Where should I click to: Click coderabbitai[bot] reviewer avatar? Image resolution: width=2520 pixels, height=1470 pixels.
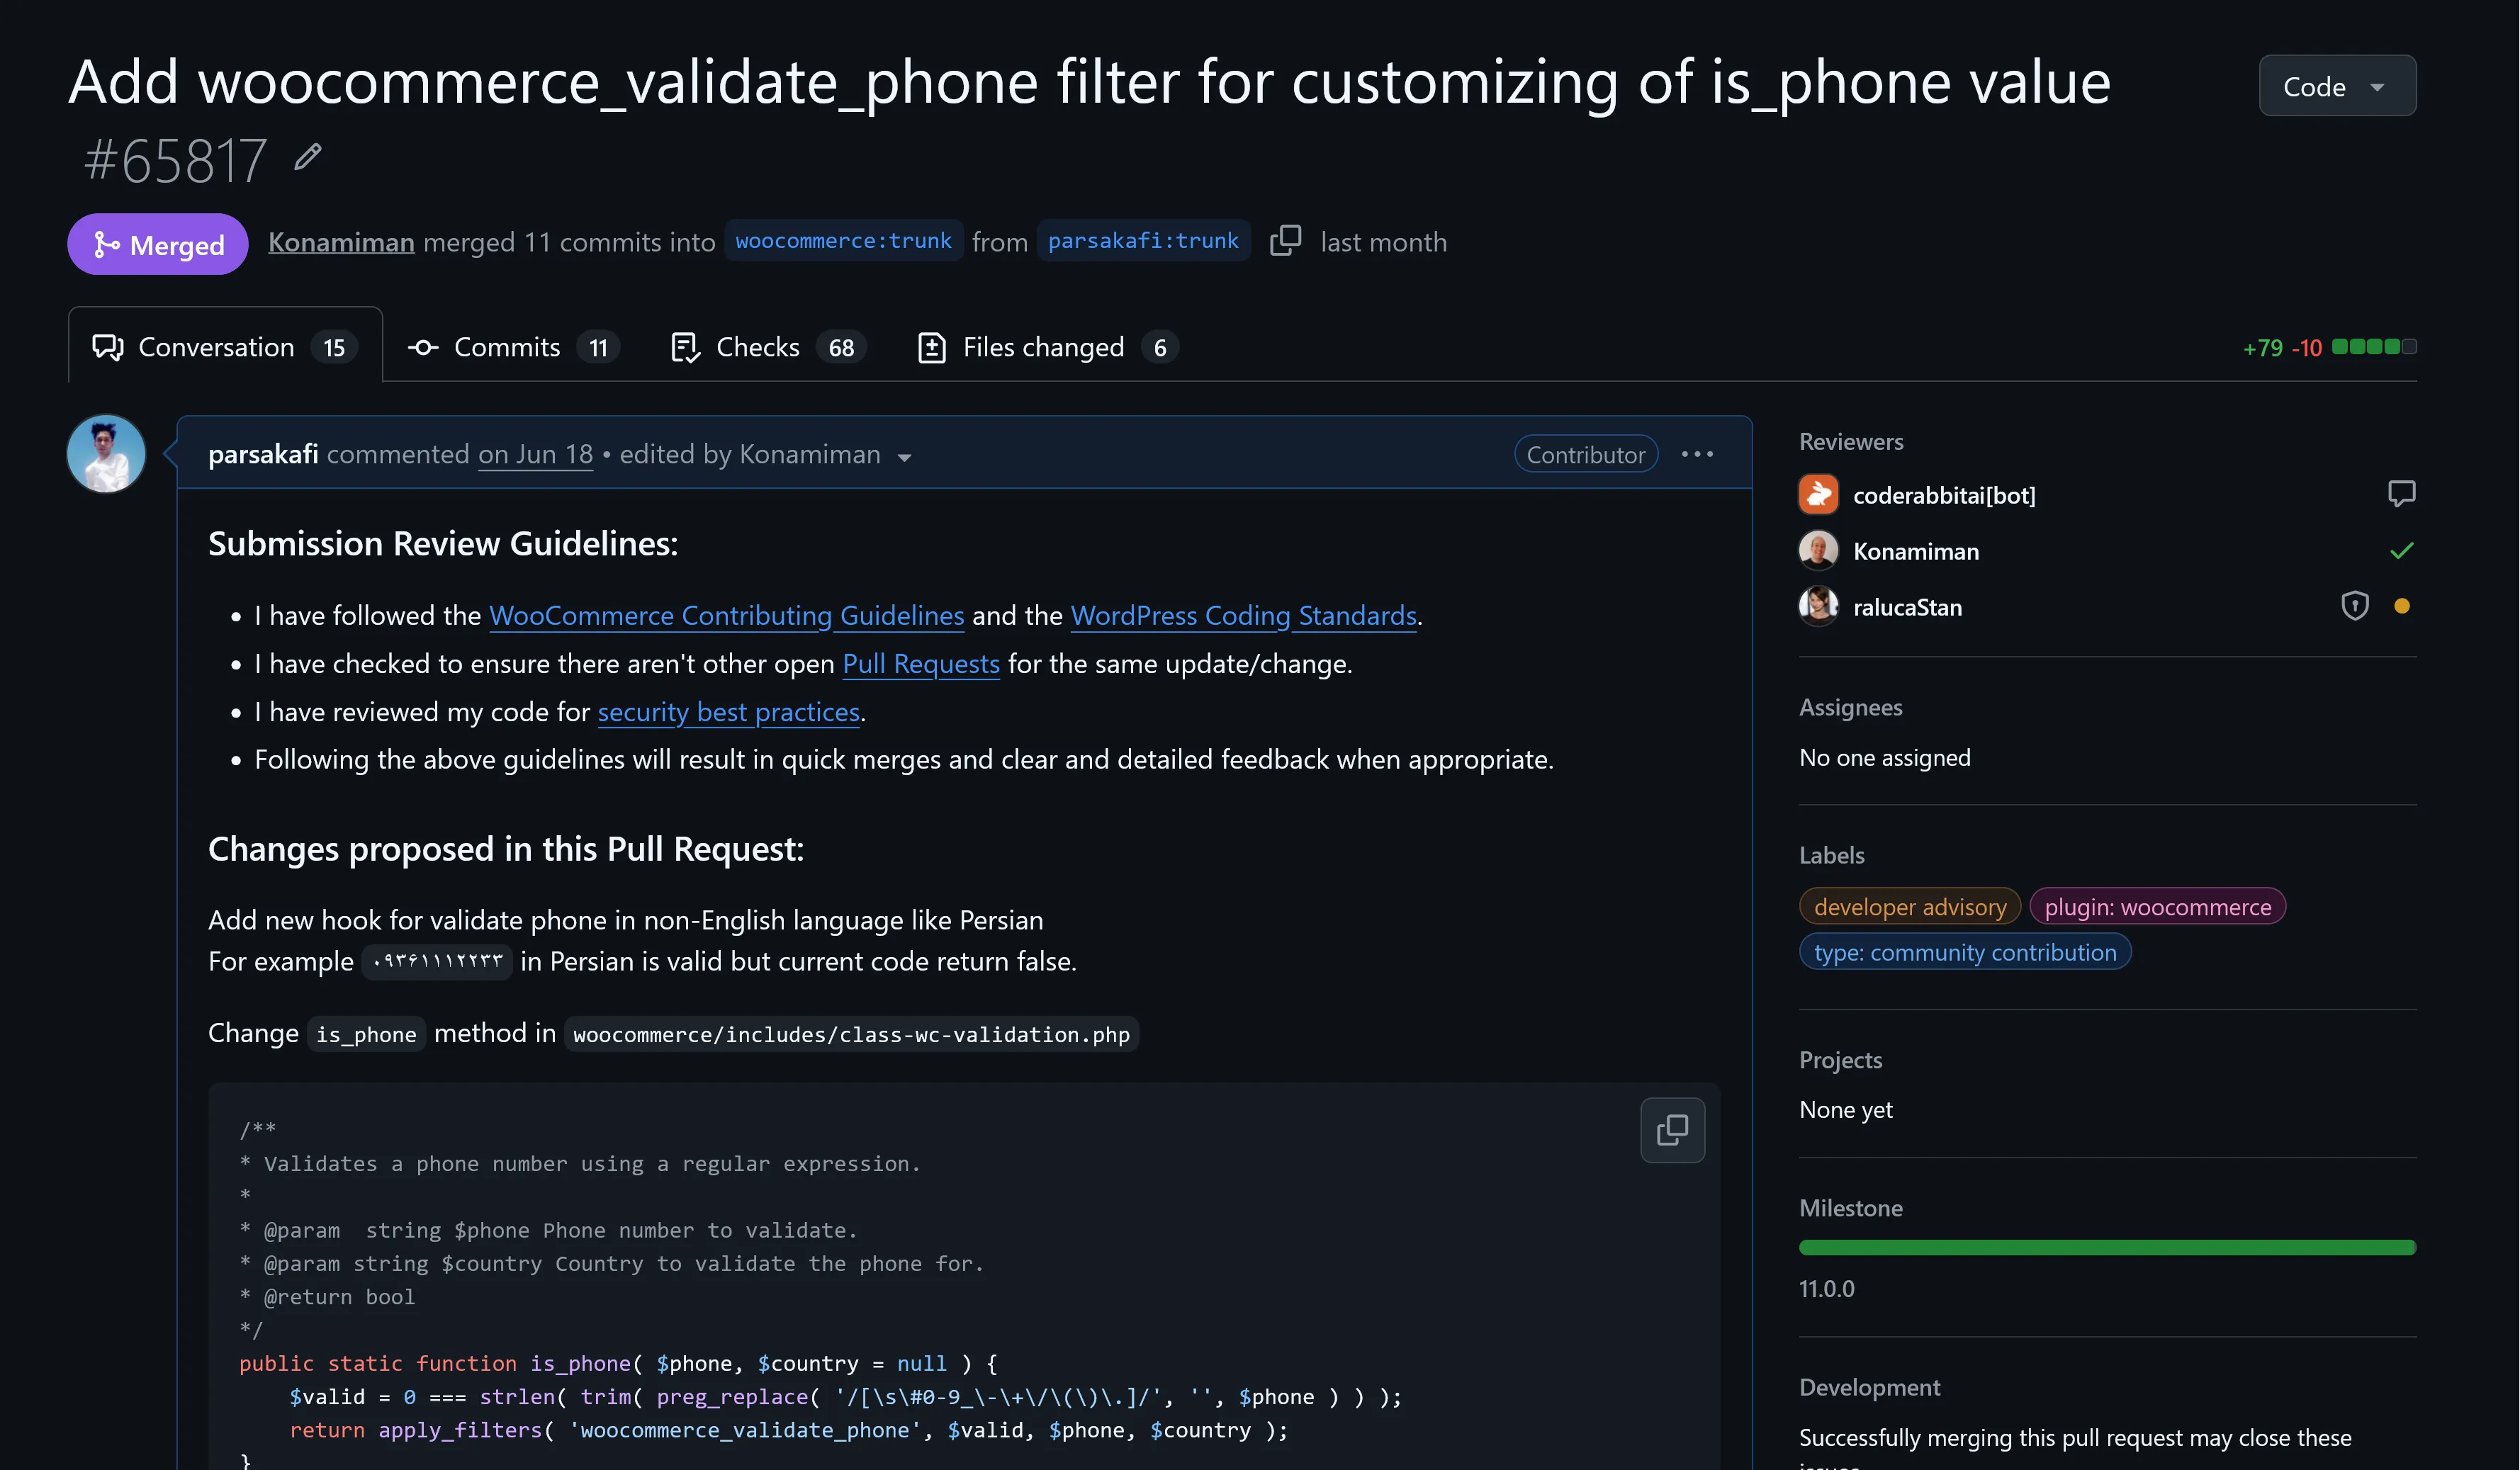(1818, 494)
